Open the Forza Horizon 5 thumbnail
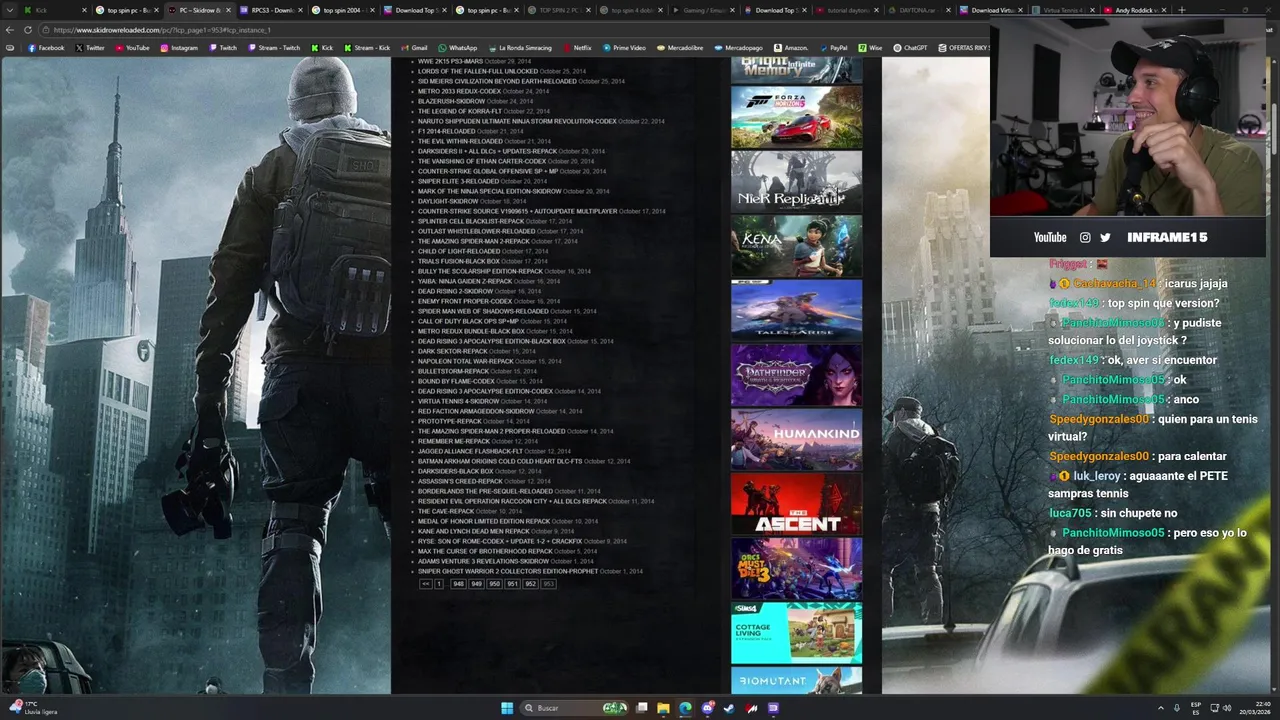The width and height of the screenshot is (1280, 720). 796,117
